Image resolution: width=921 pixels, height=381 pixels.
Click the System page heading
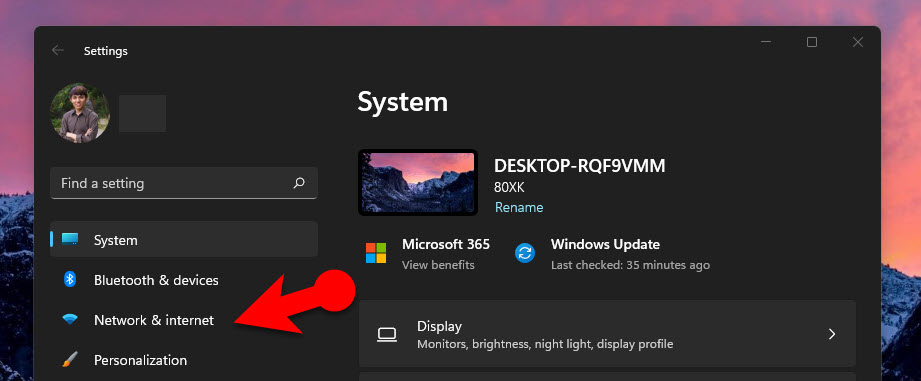click(402, 102)
